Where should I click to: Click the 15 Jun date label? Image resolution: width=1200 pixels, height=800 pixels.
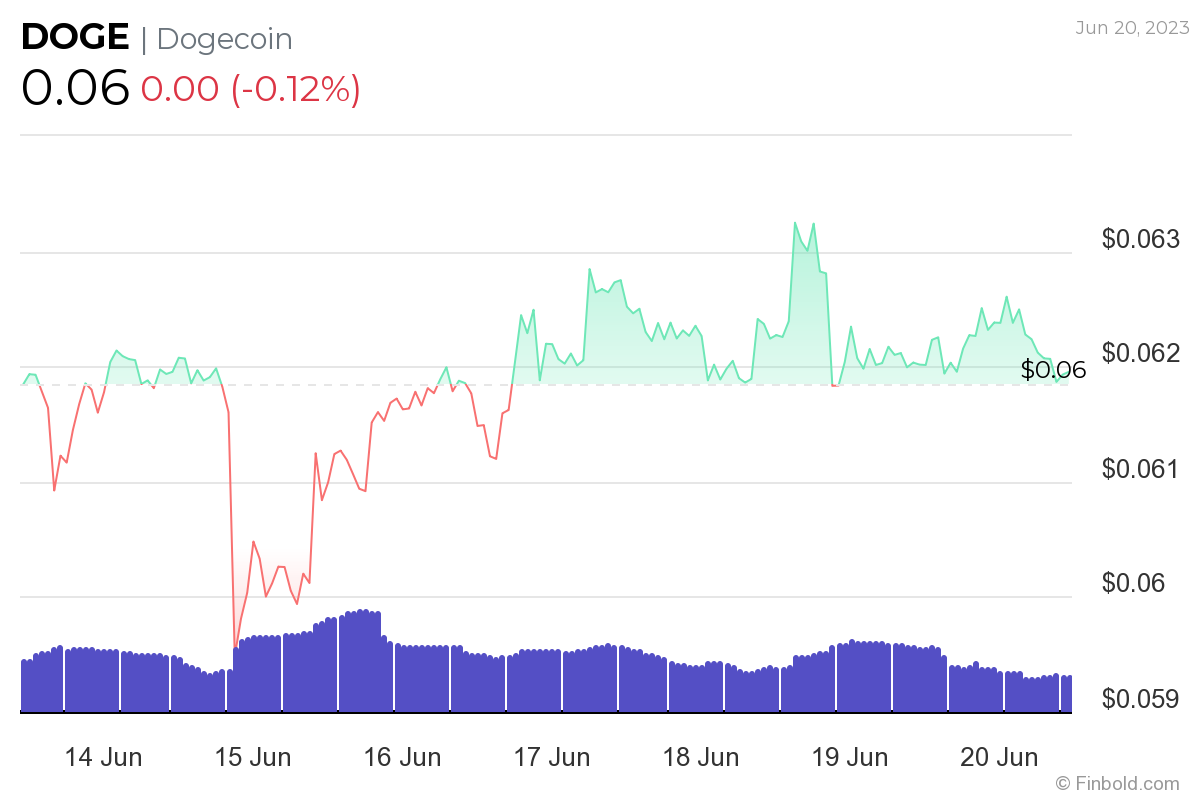click(253, 757)
